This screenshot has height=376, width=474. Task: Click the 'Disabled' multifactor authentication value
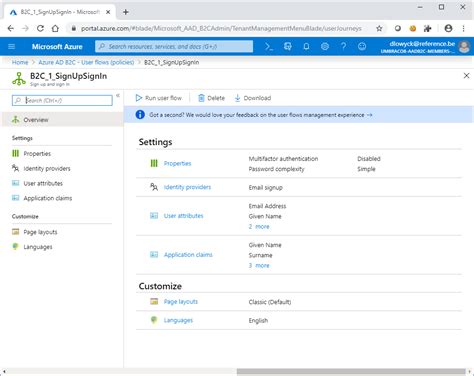click(x=369, y=159)
